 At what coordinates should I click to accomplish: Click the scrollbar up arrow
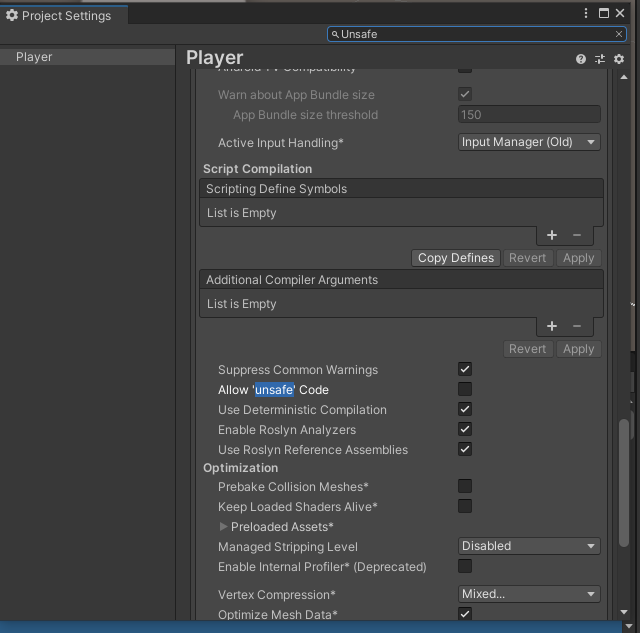tap(624, 77)
